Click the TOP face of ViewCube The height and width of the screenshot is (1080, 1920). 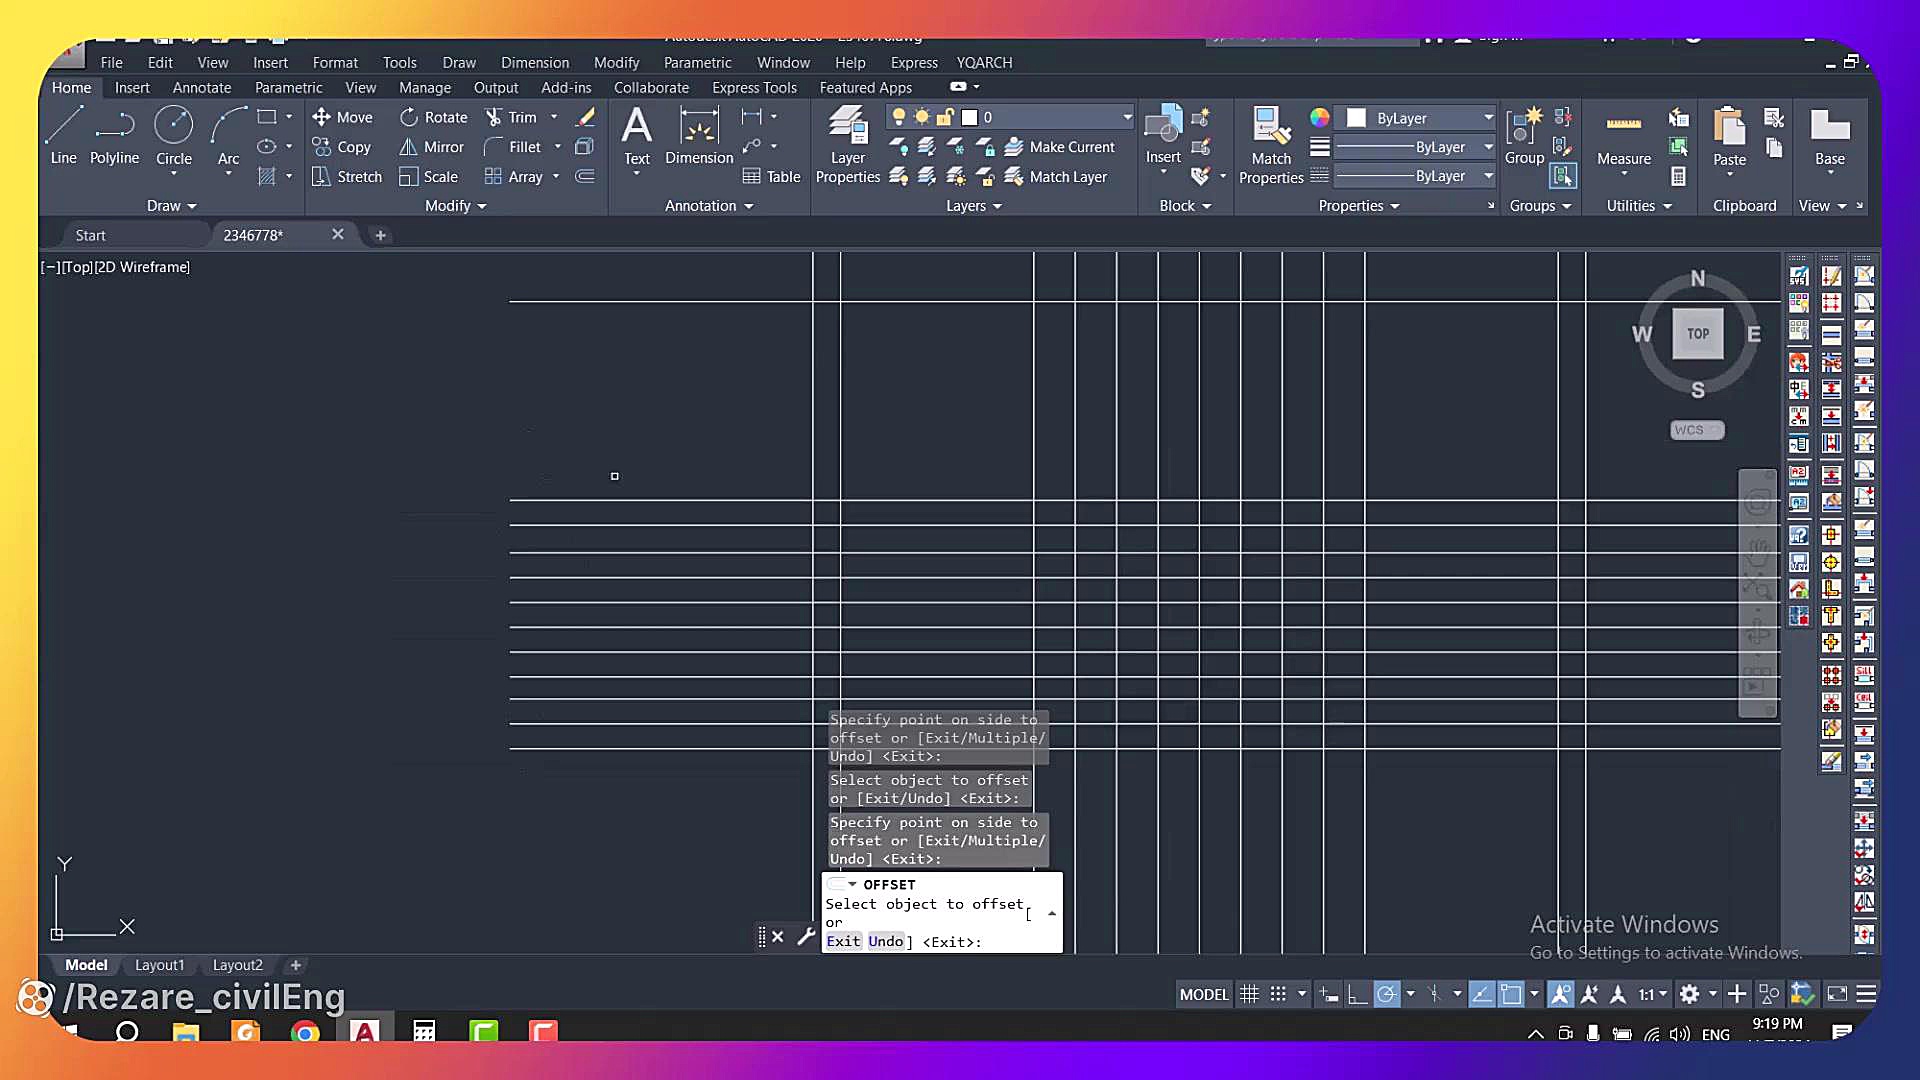[x=1697, y=334]
